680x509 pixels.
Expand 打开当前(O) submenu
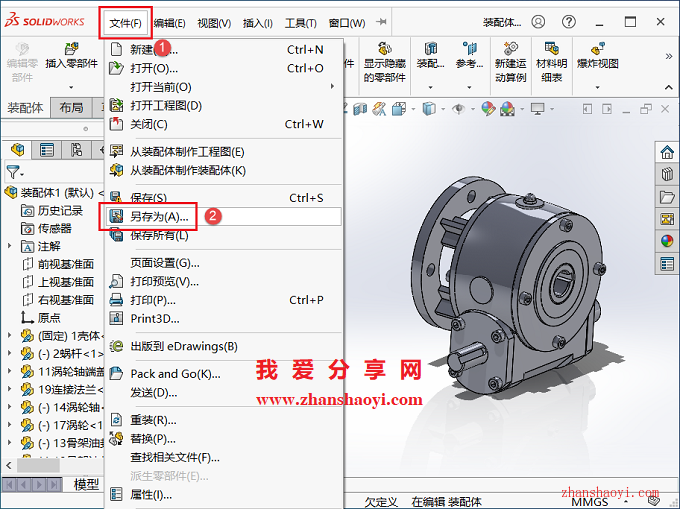tap(224, 87)
